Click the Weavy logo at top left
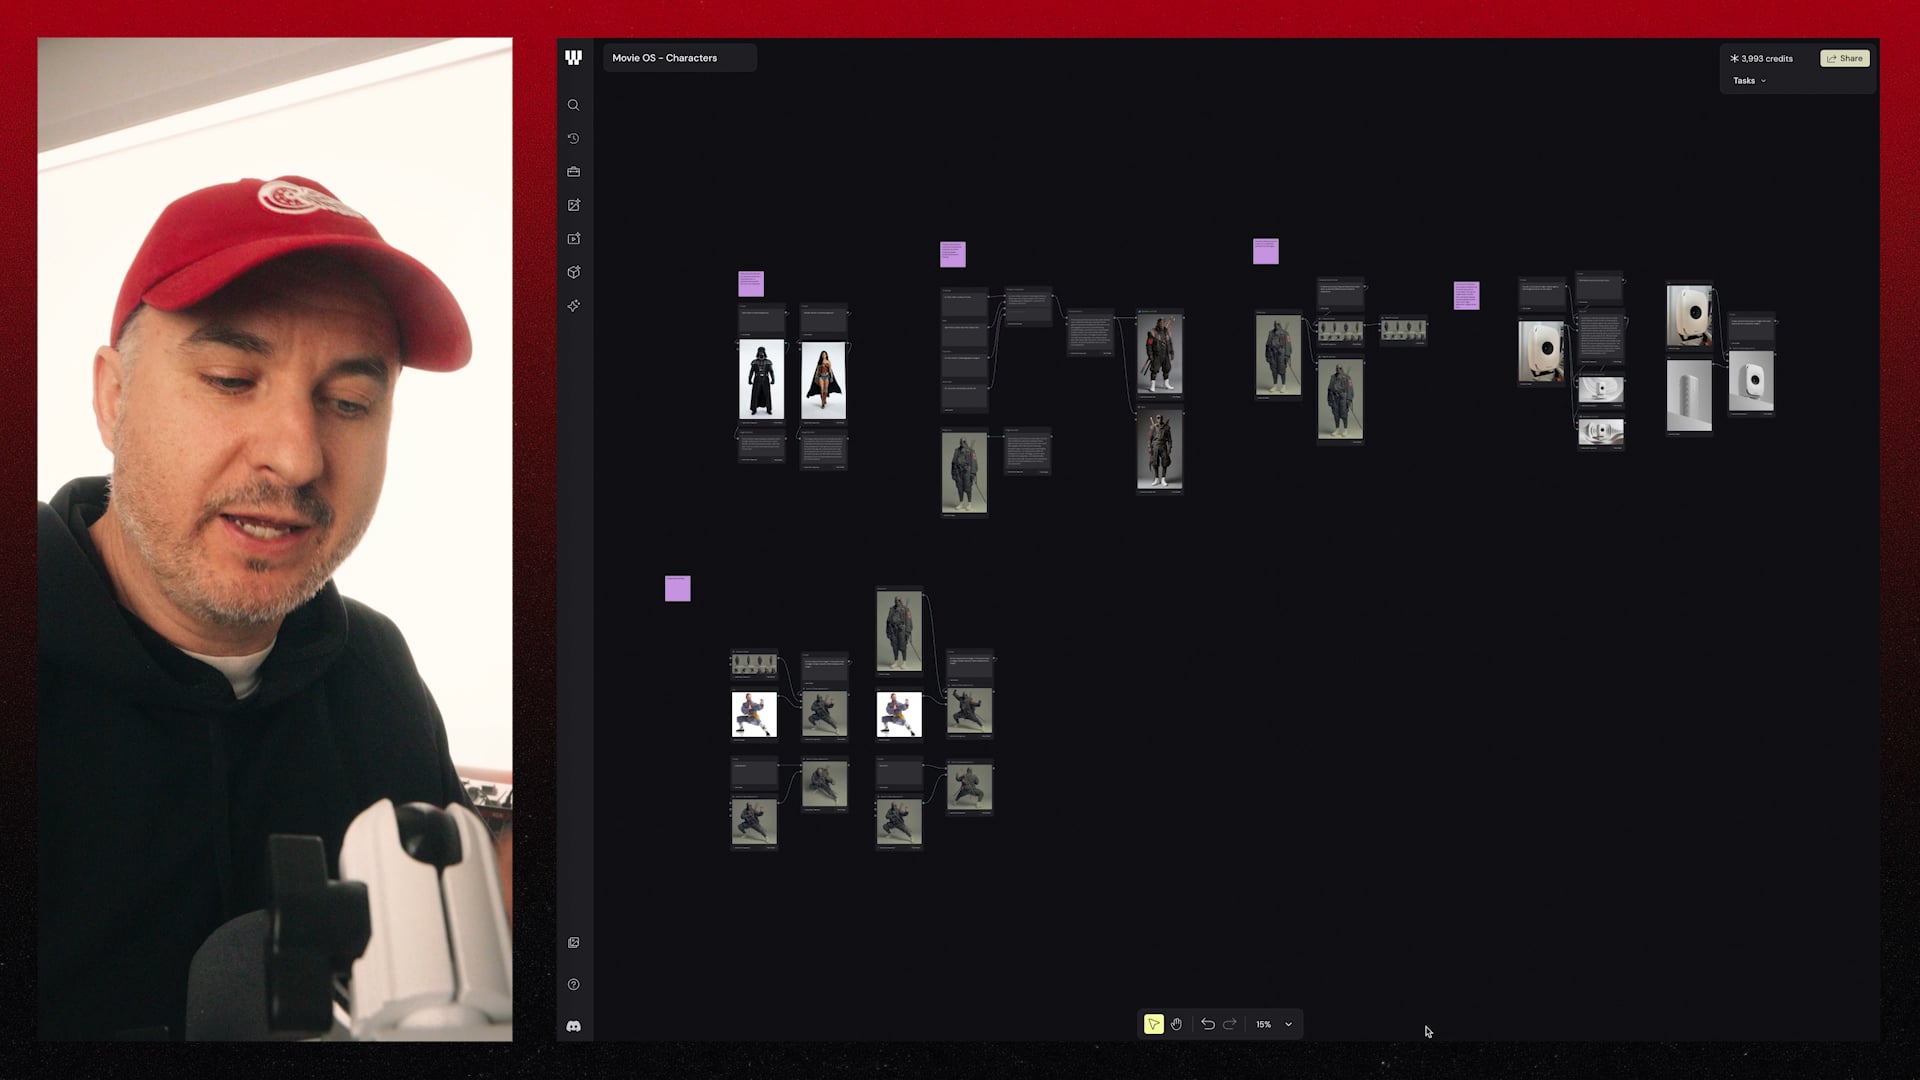This screenshot has height=1080, width=1920. 573,57
